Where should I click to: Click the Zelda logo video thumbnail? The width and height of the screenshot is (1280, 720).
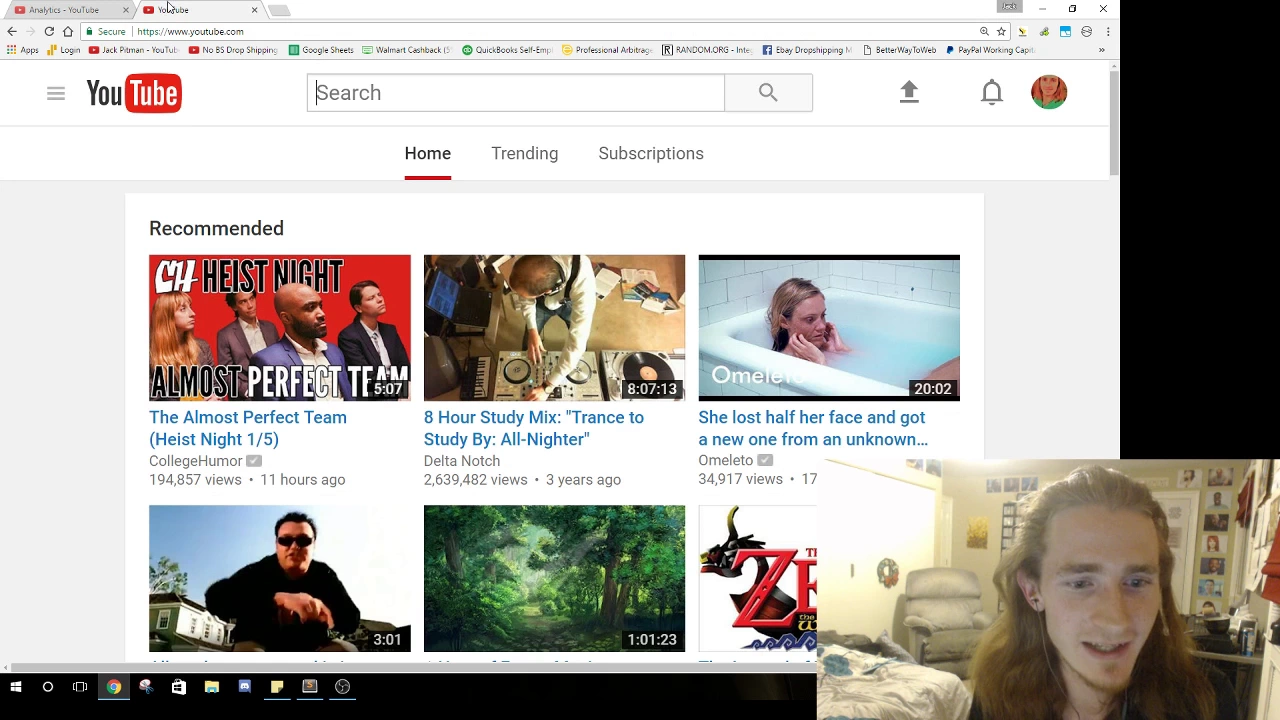[757, 578]
